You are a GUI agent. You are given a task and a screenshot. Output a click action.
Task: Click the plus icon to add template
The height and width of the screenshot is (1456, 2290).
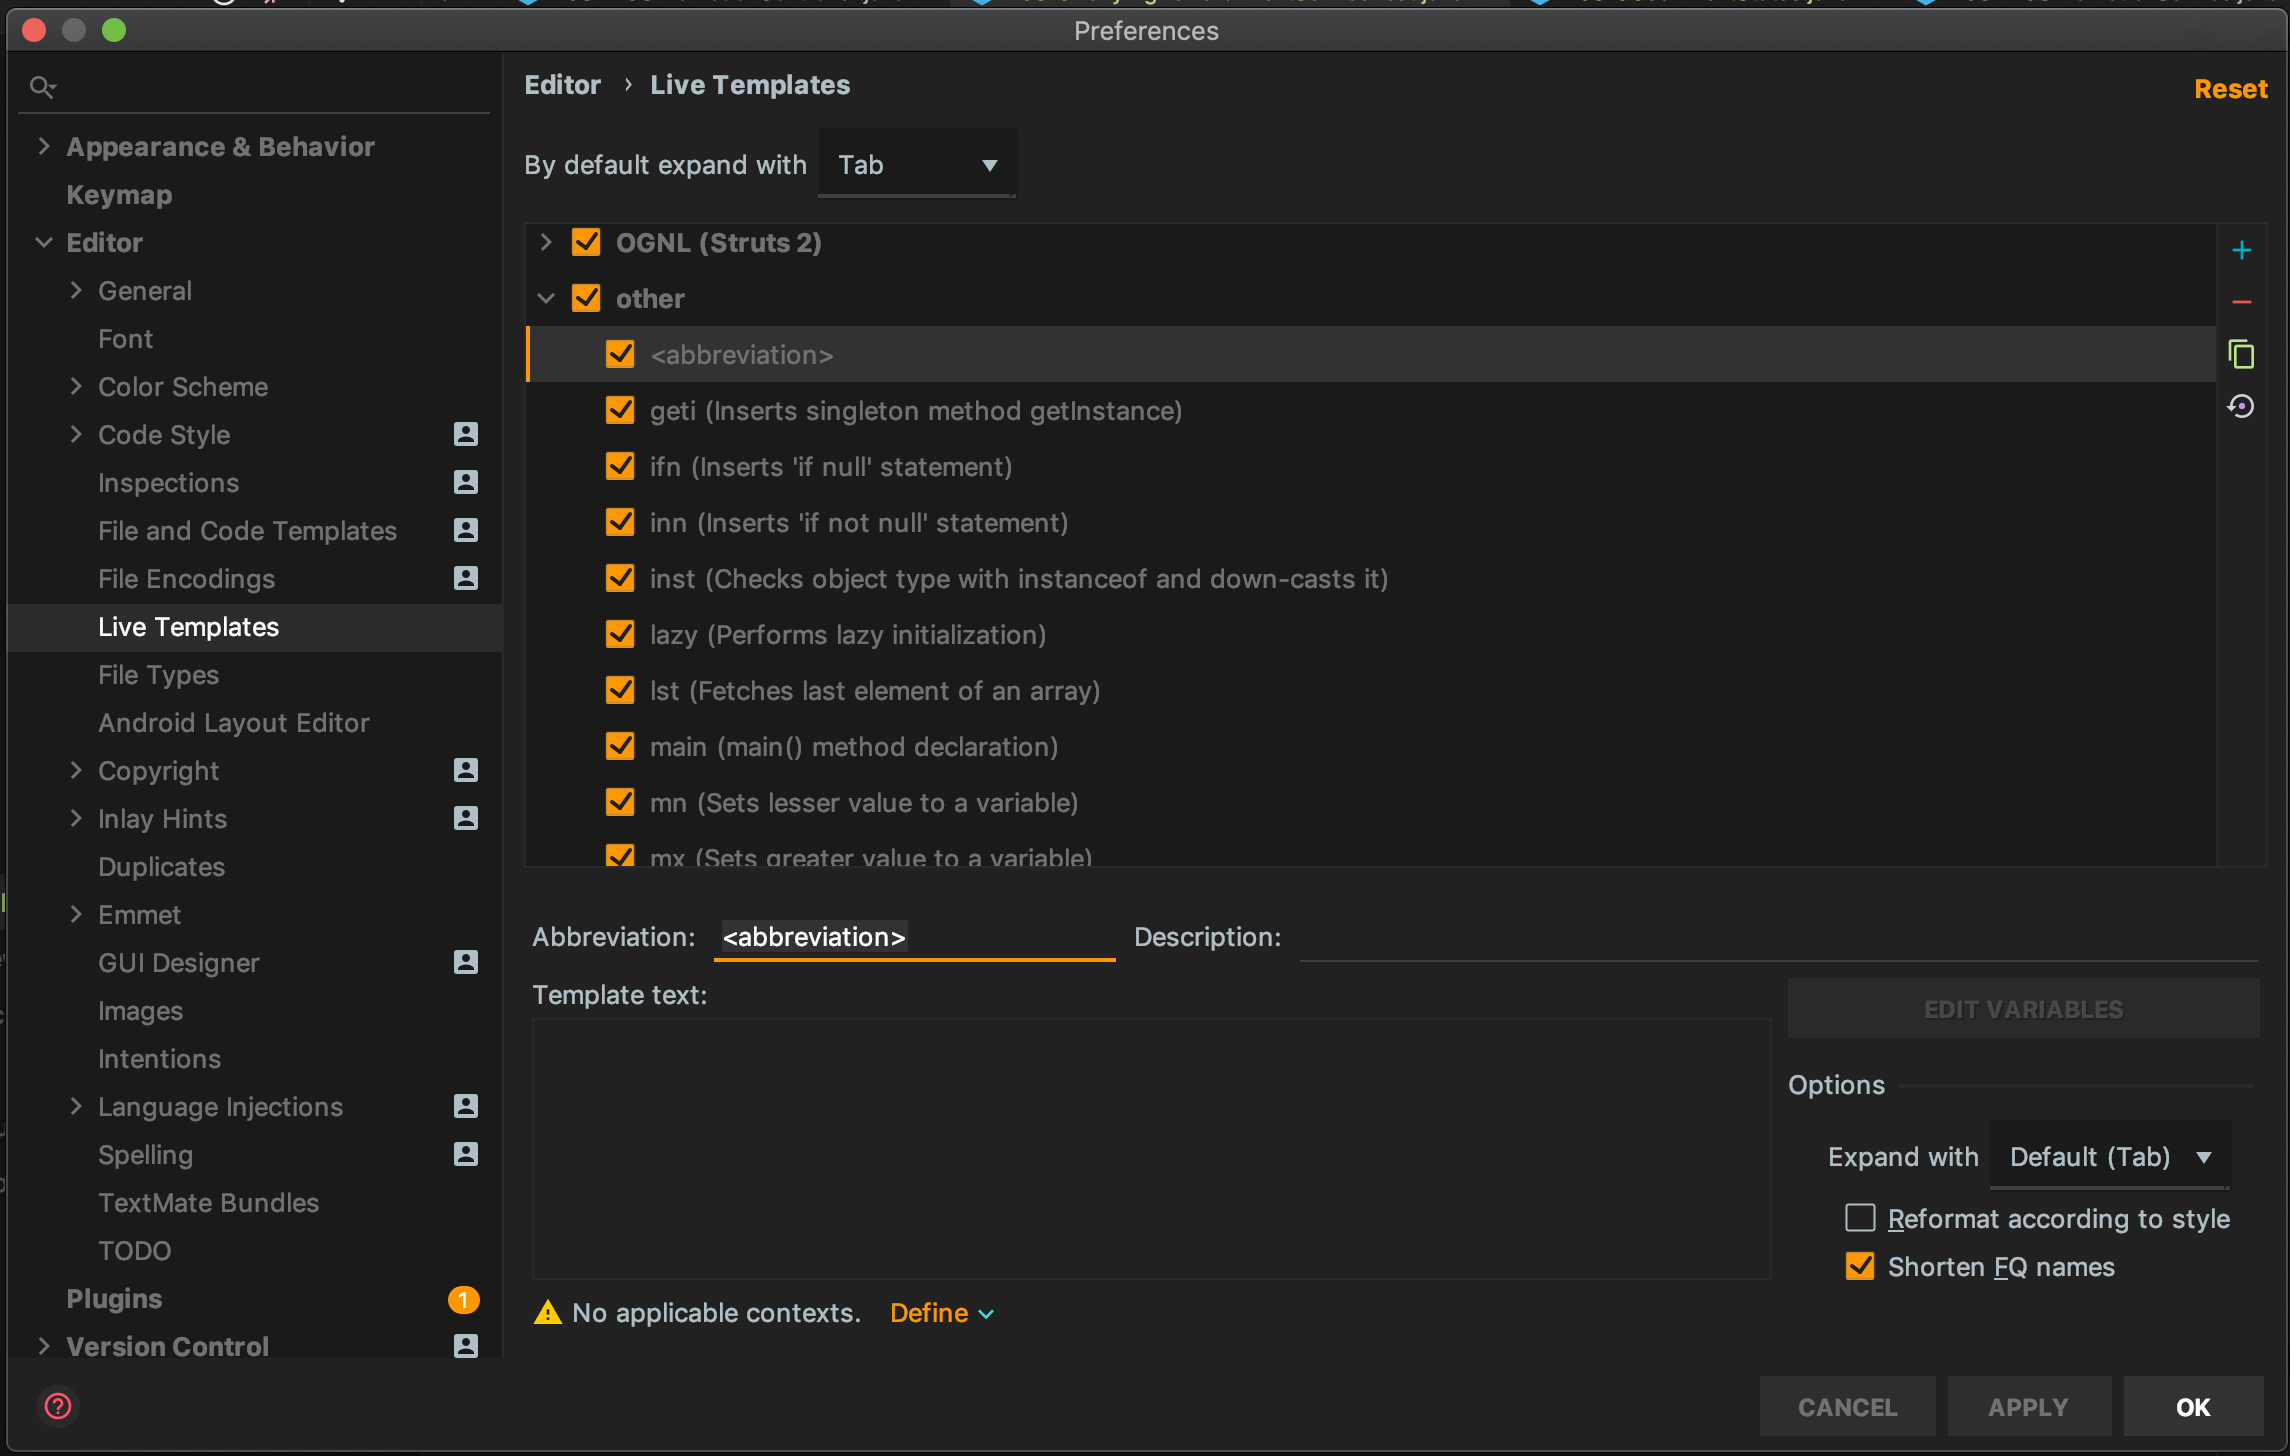tap(2241, 250)
